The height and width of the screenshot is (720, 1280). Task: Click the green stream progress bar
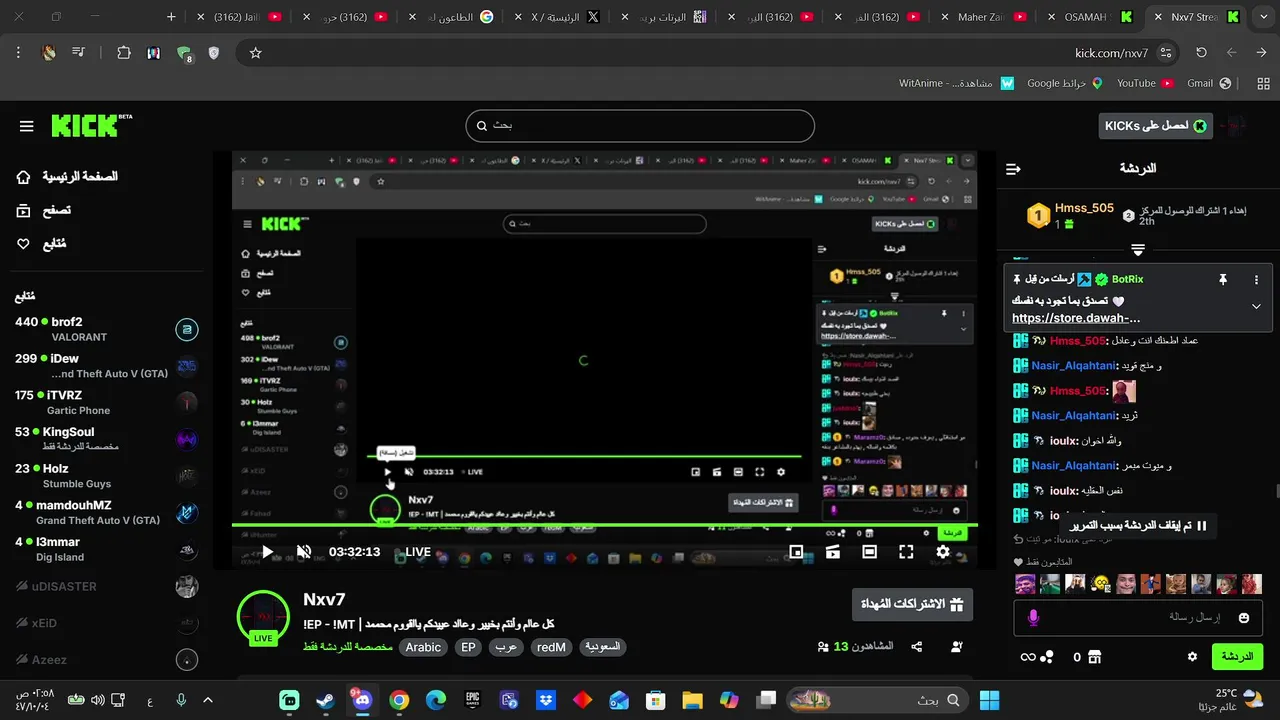(x=605, y=525)
